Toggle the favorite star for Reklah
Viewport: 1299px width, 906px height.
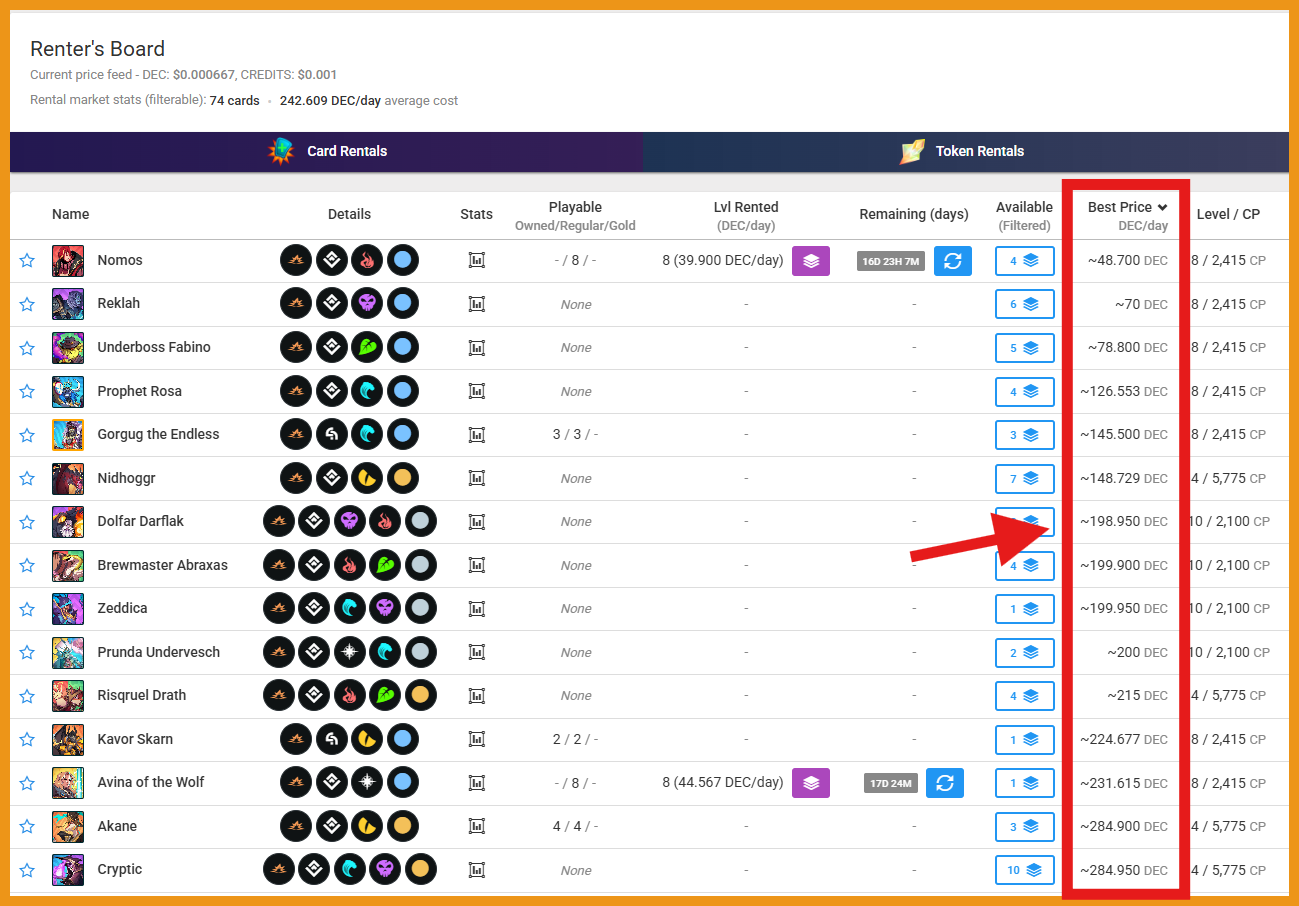27,304
